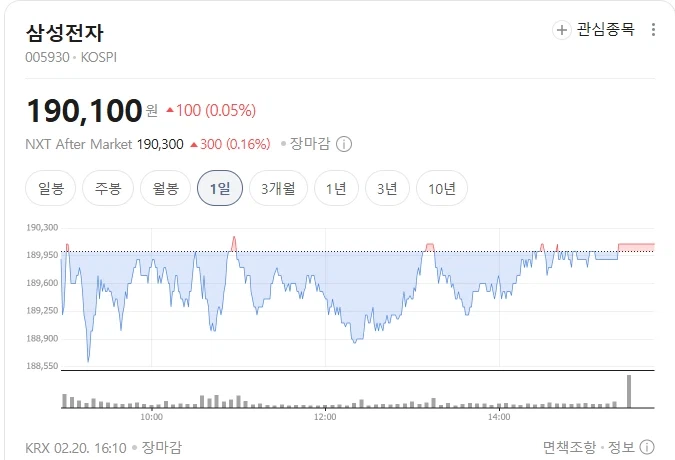Viewport: 675px width, 460px height.
Task: Select the 일봉 daily candle tab
Action: point(51,188)
